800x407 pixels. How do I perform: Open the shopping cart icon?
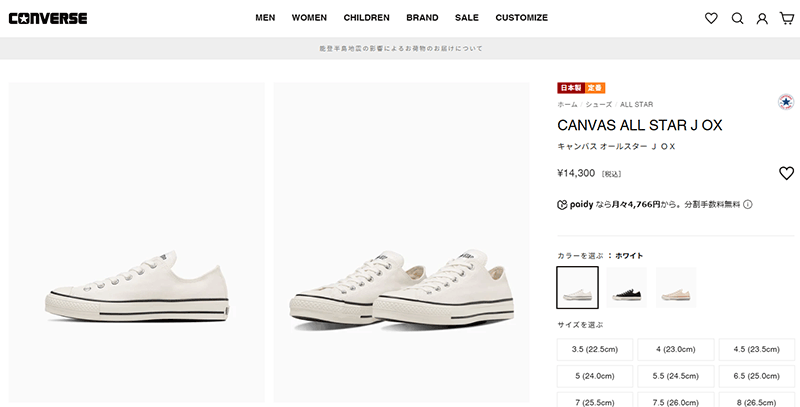coord(787,18)
